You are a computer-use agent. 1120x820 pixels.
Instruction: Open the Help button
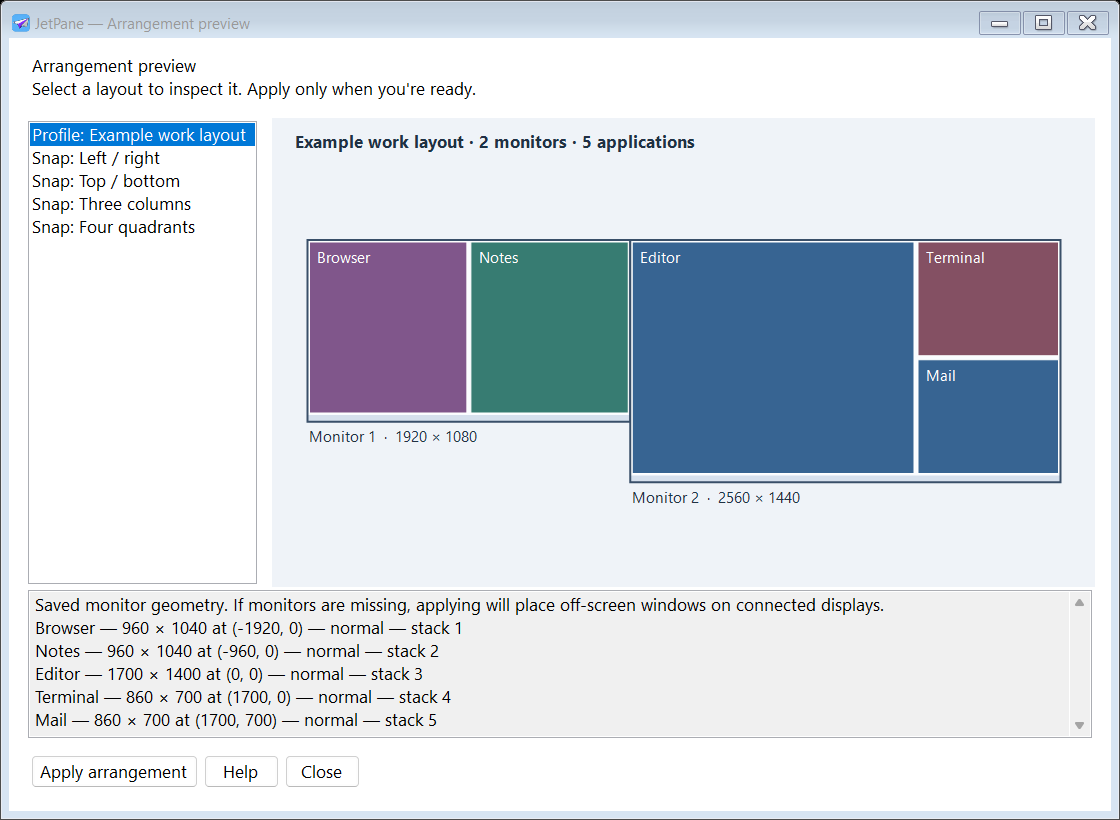click(241, 771)
